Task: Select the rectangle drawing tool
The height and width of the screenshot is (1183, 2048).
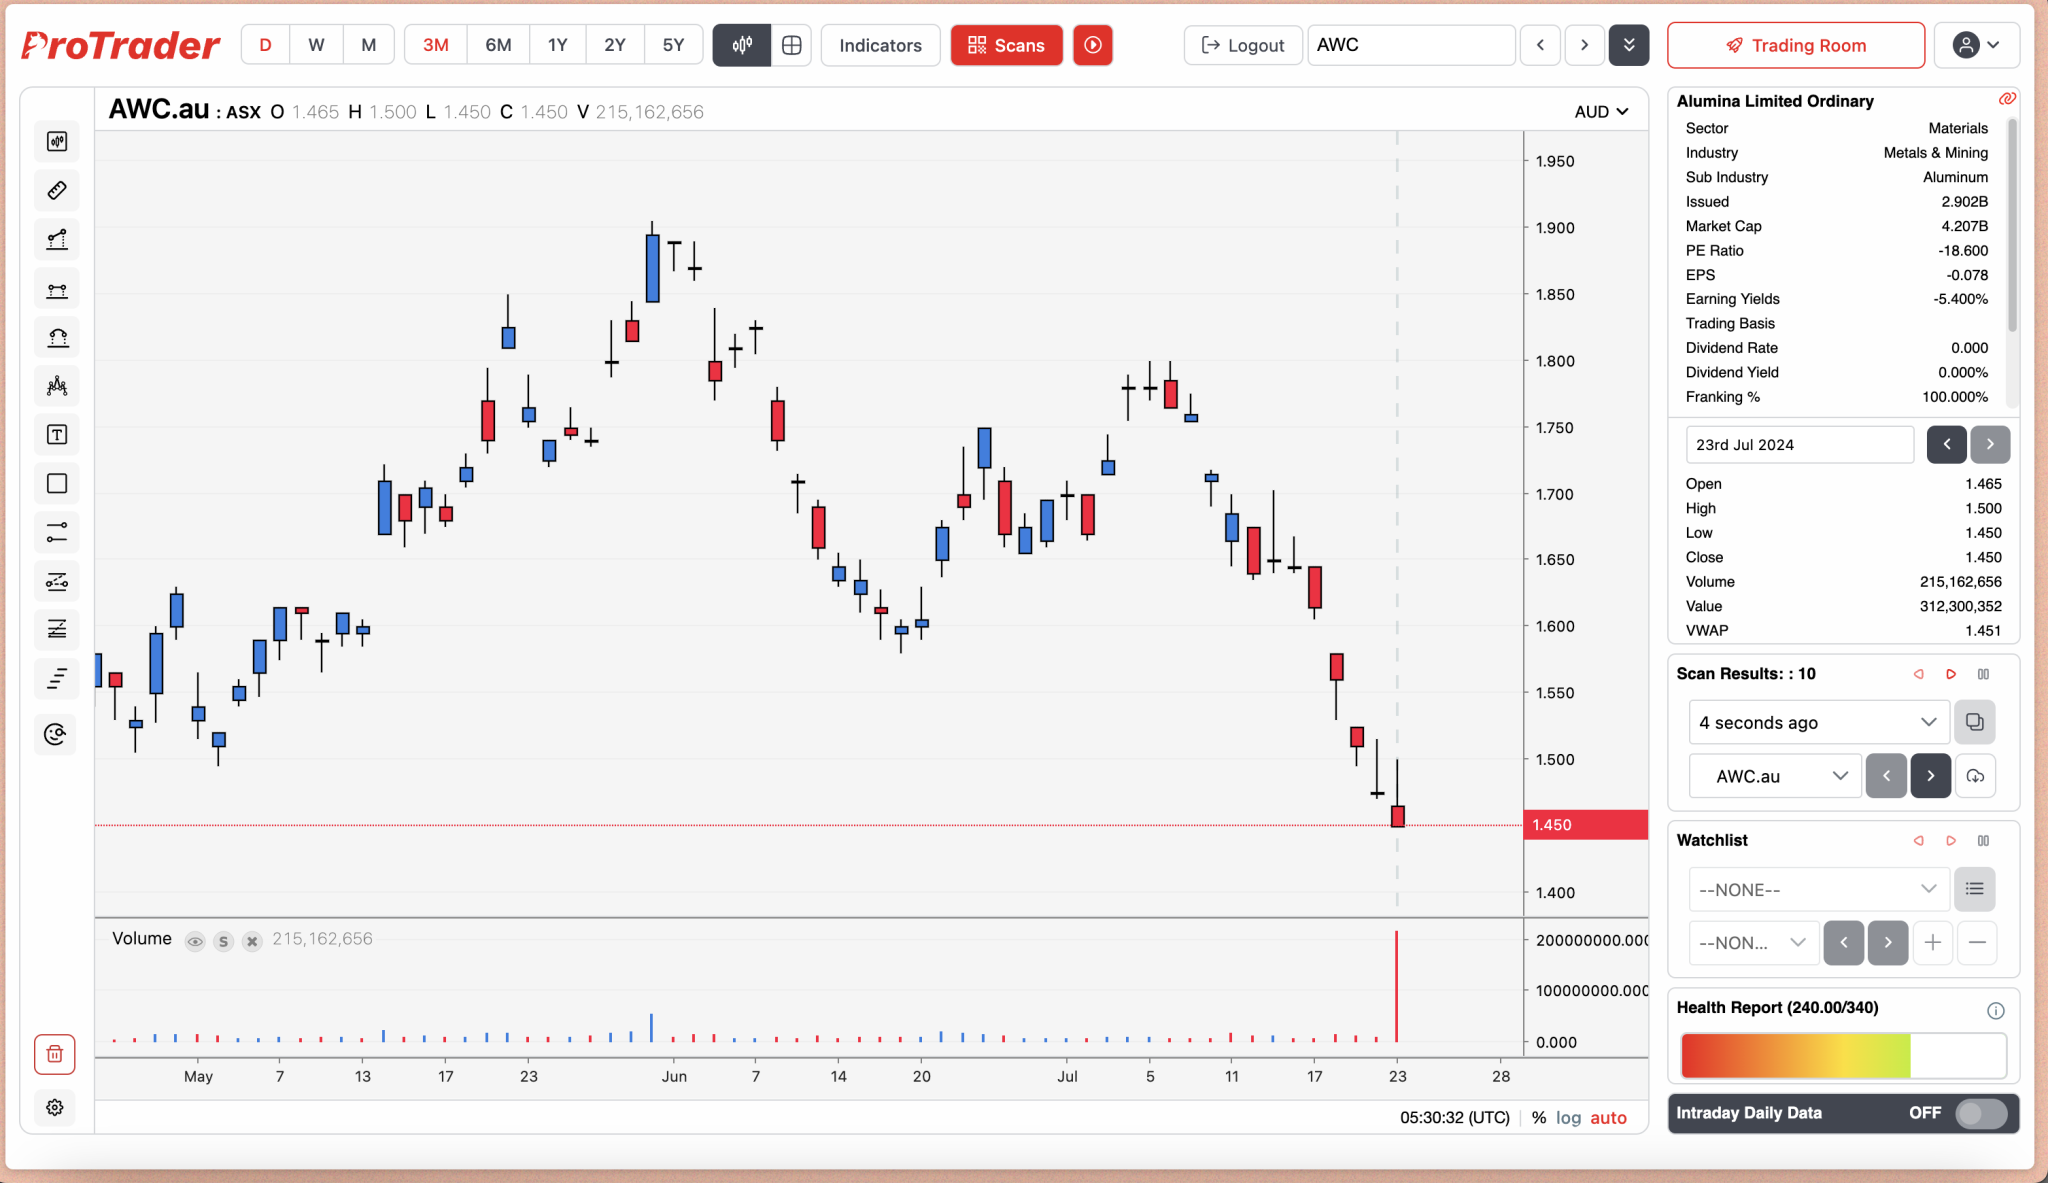Action: point(57,484)
